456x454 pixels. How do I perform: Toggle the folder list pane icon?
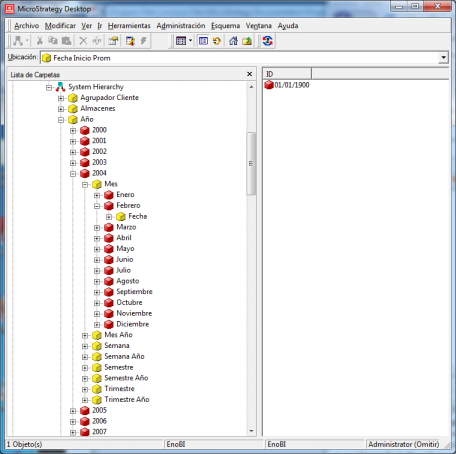click(x=203, y=41)
